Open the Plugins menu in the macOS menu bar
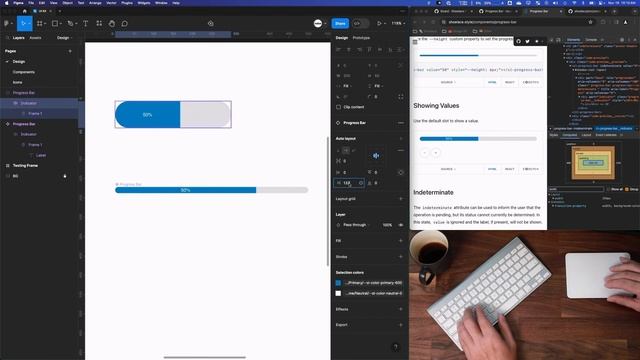 (127, 3)
